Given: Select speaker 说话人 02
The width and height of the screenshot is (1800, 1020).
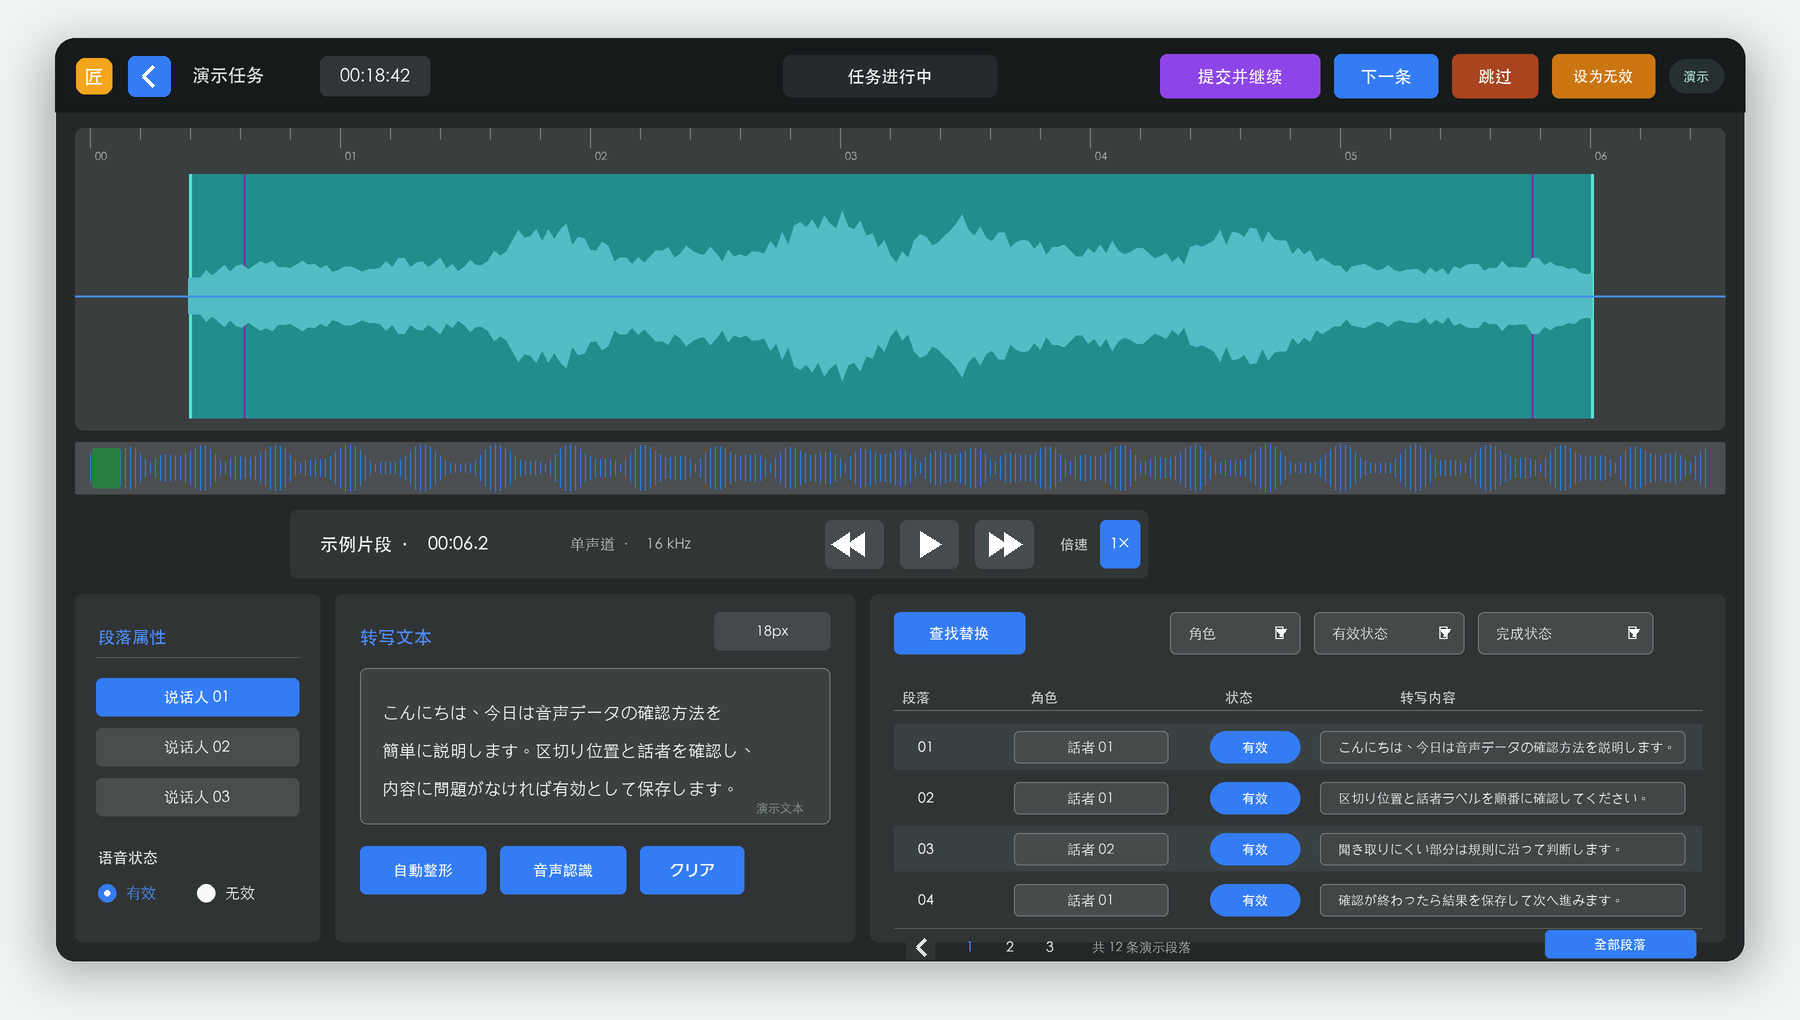Looking at the screenshot, I should [x=197, y=747].
